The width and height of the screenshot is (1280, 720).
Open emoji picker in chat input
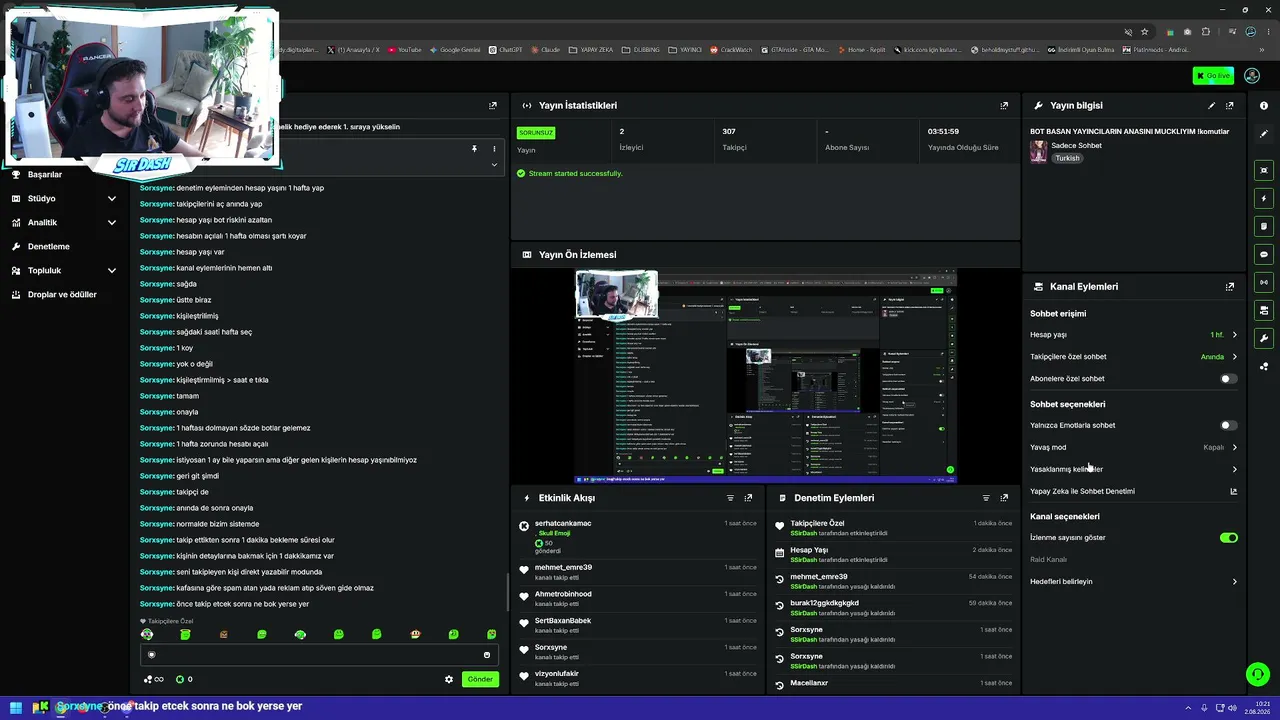(x=487, y=655)
